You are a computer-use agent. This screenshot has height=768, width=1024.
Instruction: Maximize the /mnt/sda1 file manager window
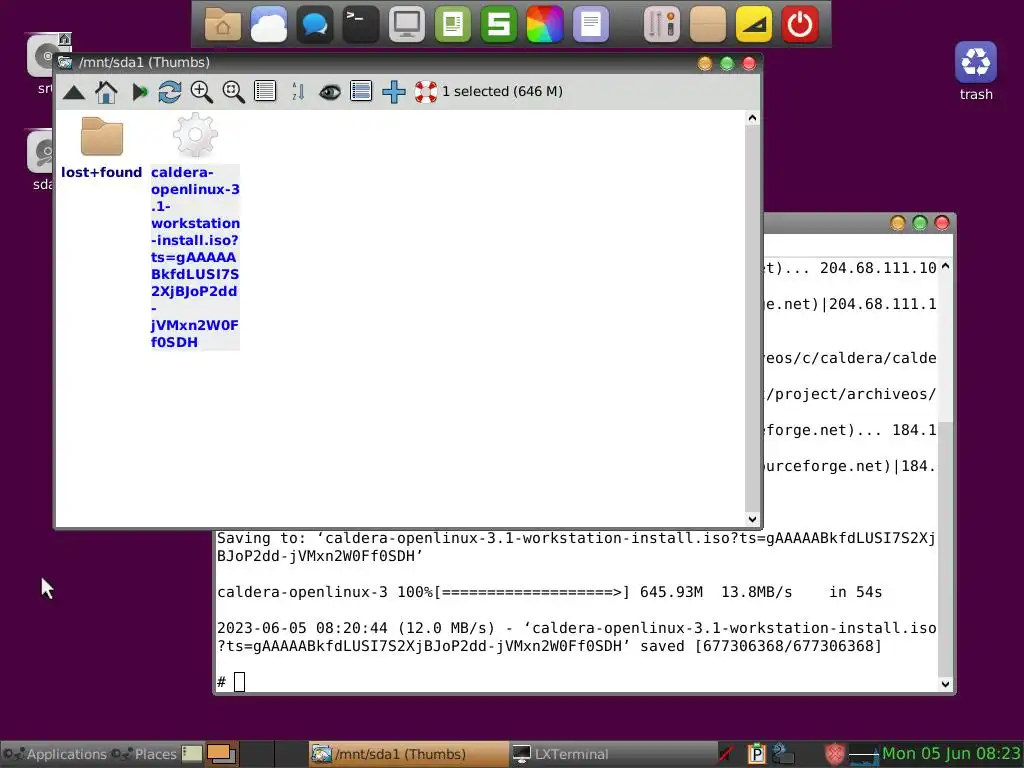(727, 63)
